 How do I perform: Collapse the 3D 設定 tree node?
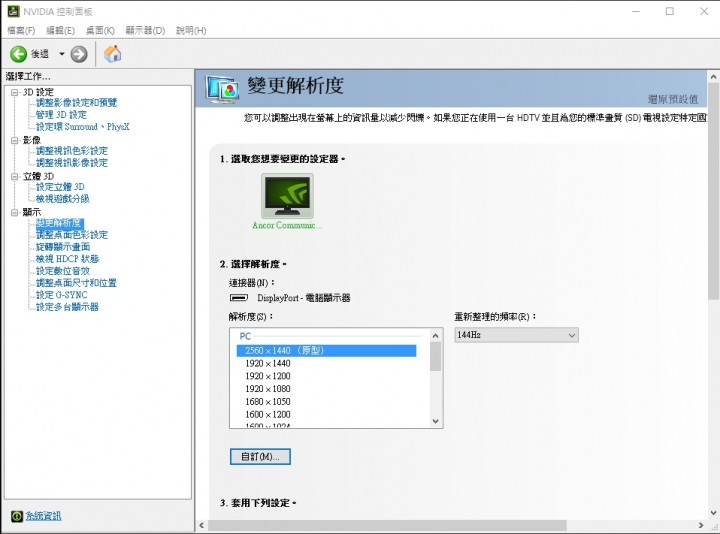click(15, 92)
